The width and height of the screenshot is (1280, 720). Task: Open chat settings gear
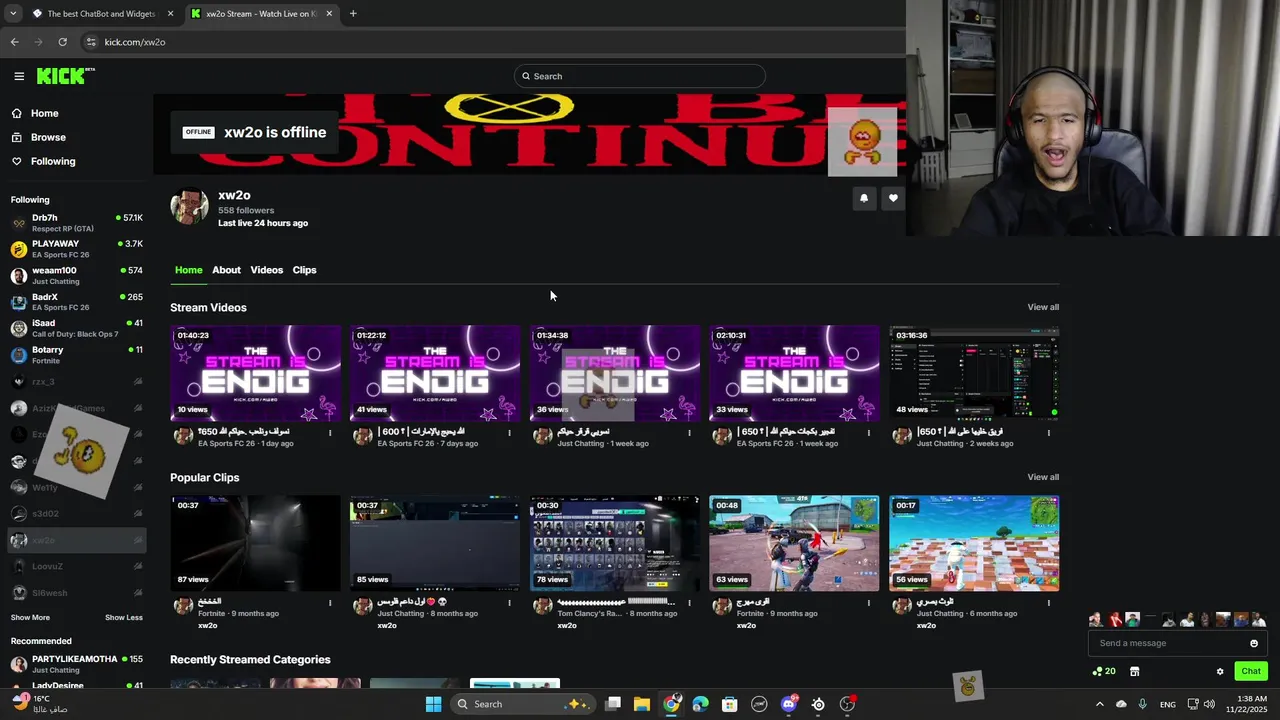[x=1220, y=671]
